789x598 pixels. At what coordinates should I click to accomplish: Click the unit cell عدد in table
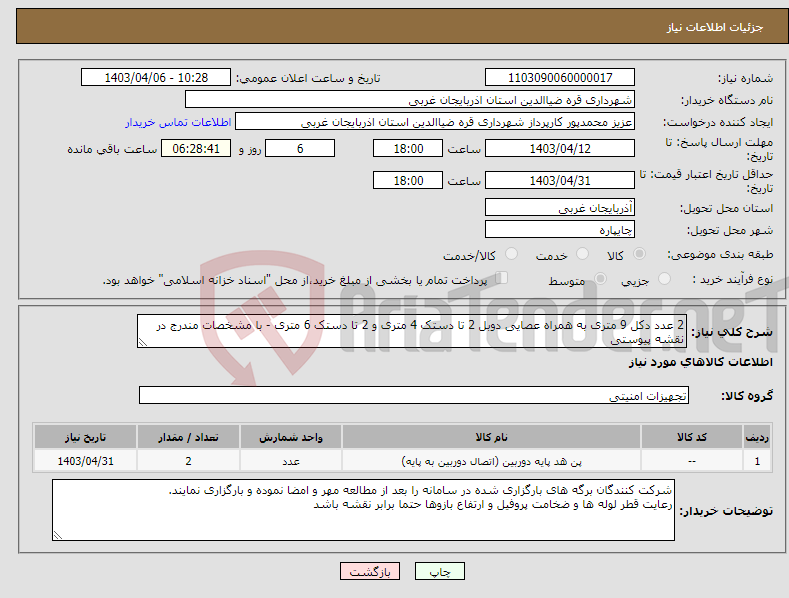[x=291, y=461]
